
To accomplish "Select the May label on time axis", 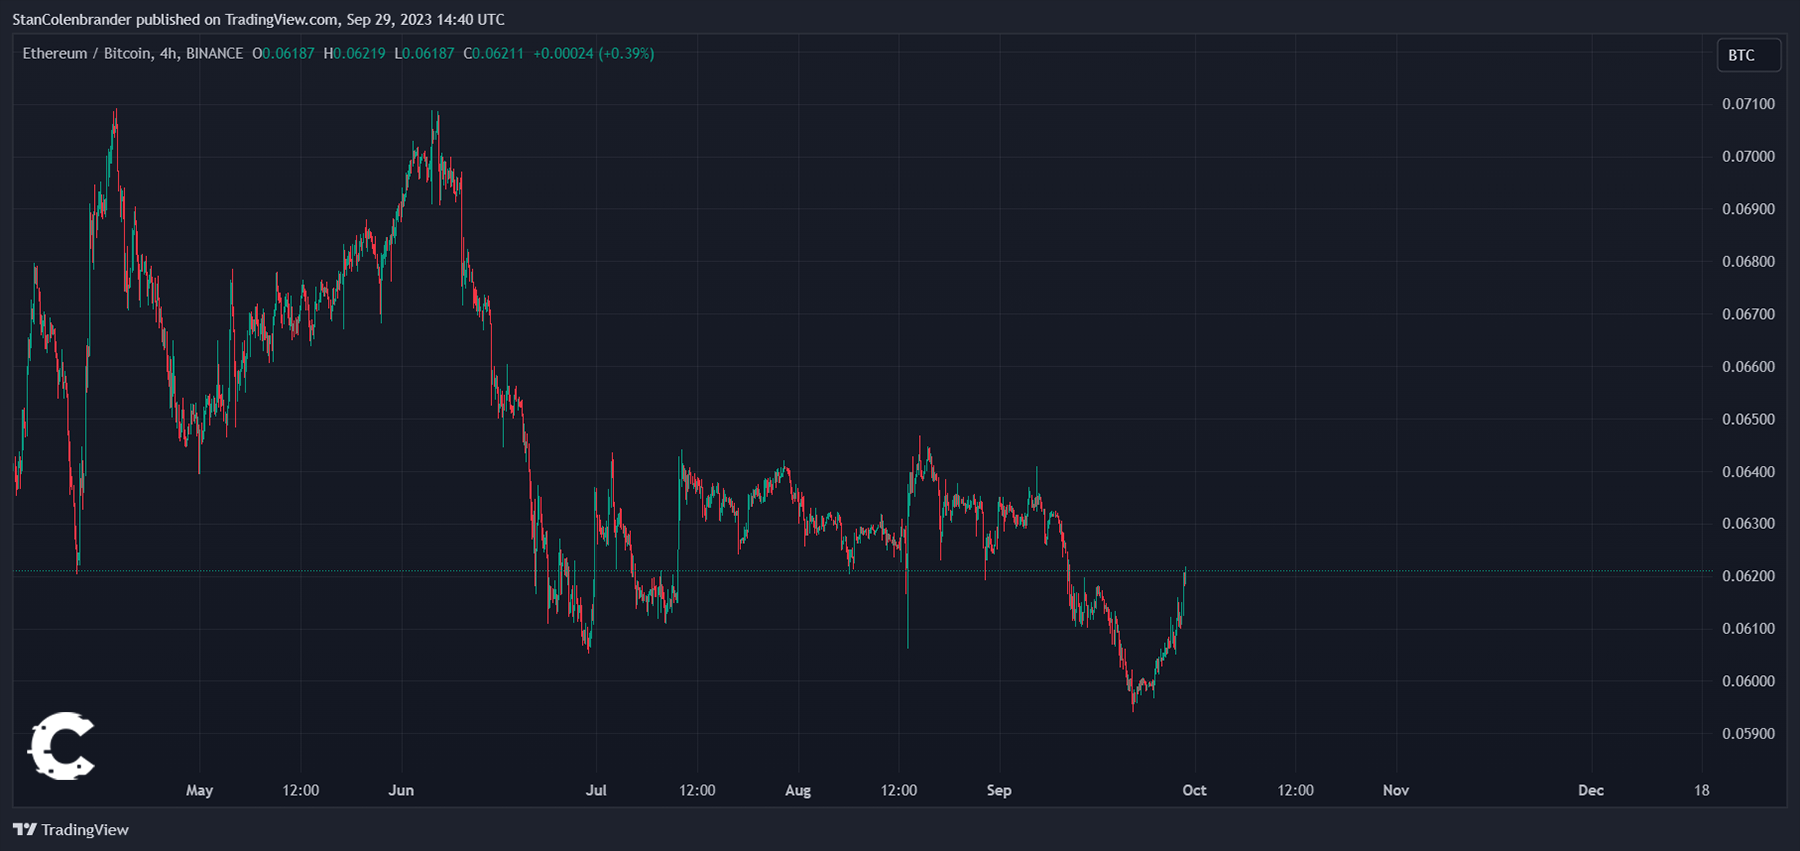I will tap(199, 791).
